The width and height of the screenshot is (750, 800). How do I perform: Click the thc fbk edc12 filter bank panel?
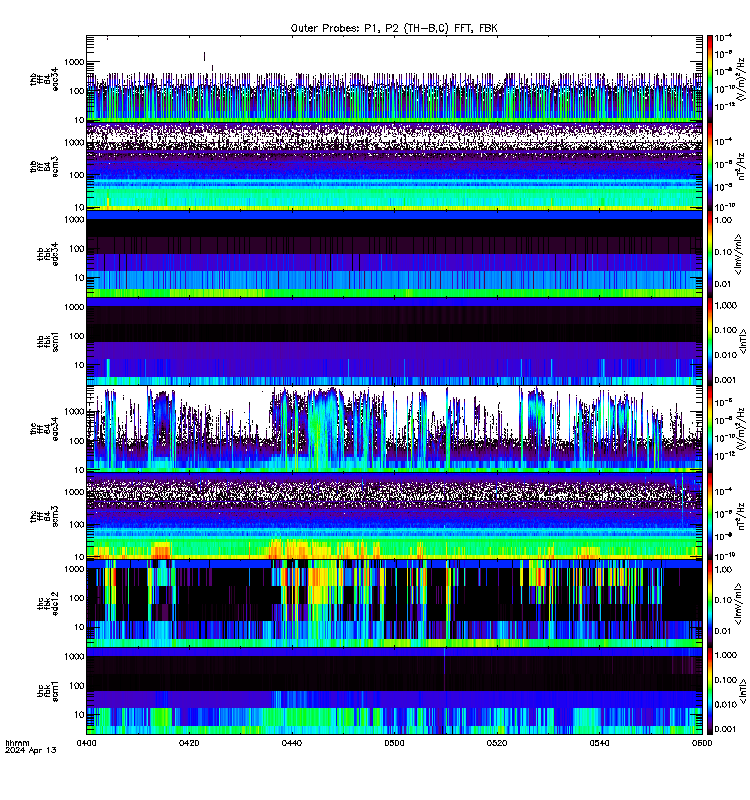pyautogui.click(x=394, y=604)
